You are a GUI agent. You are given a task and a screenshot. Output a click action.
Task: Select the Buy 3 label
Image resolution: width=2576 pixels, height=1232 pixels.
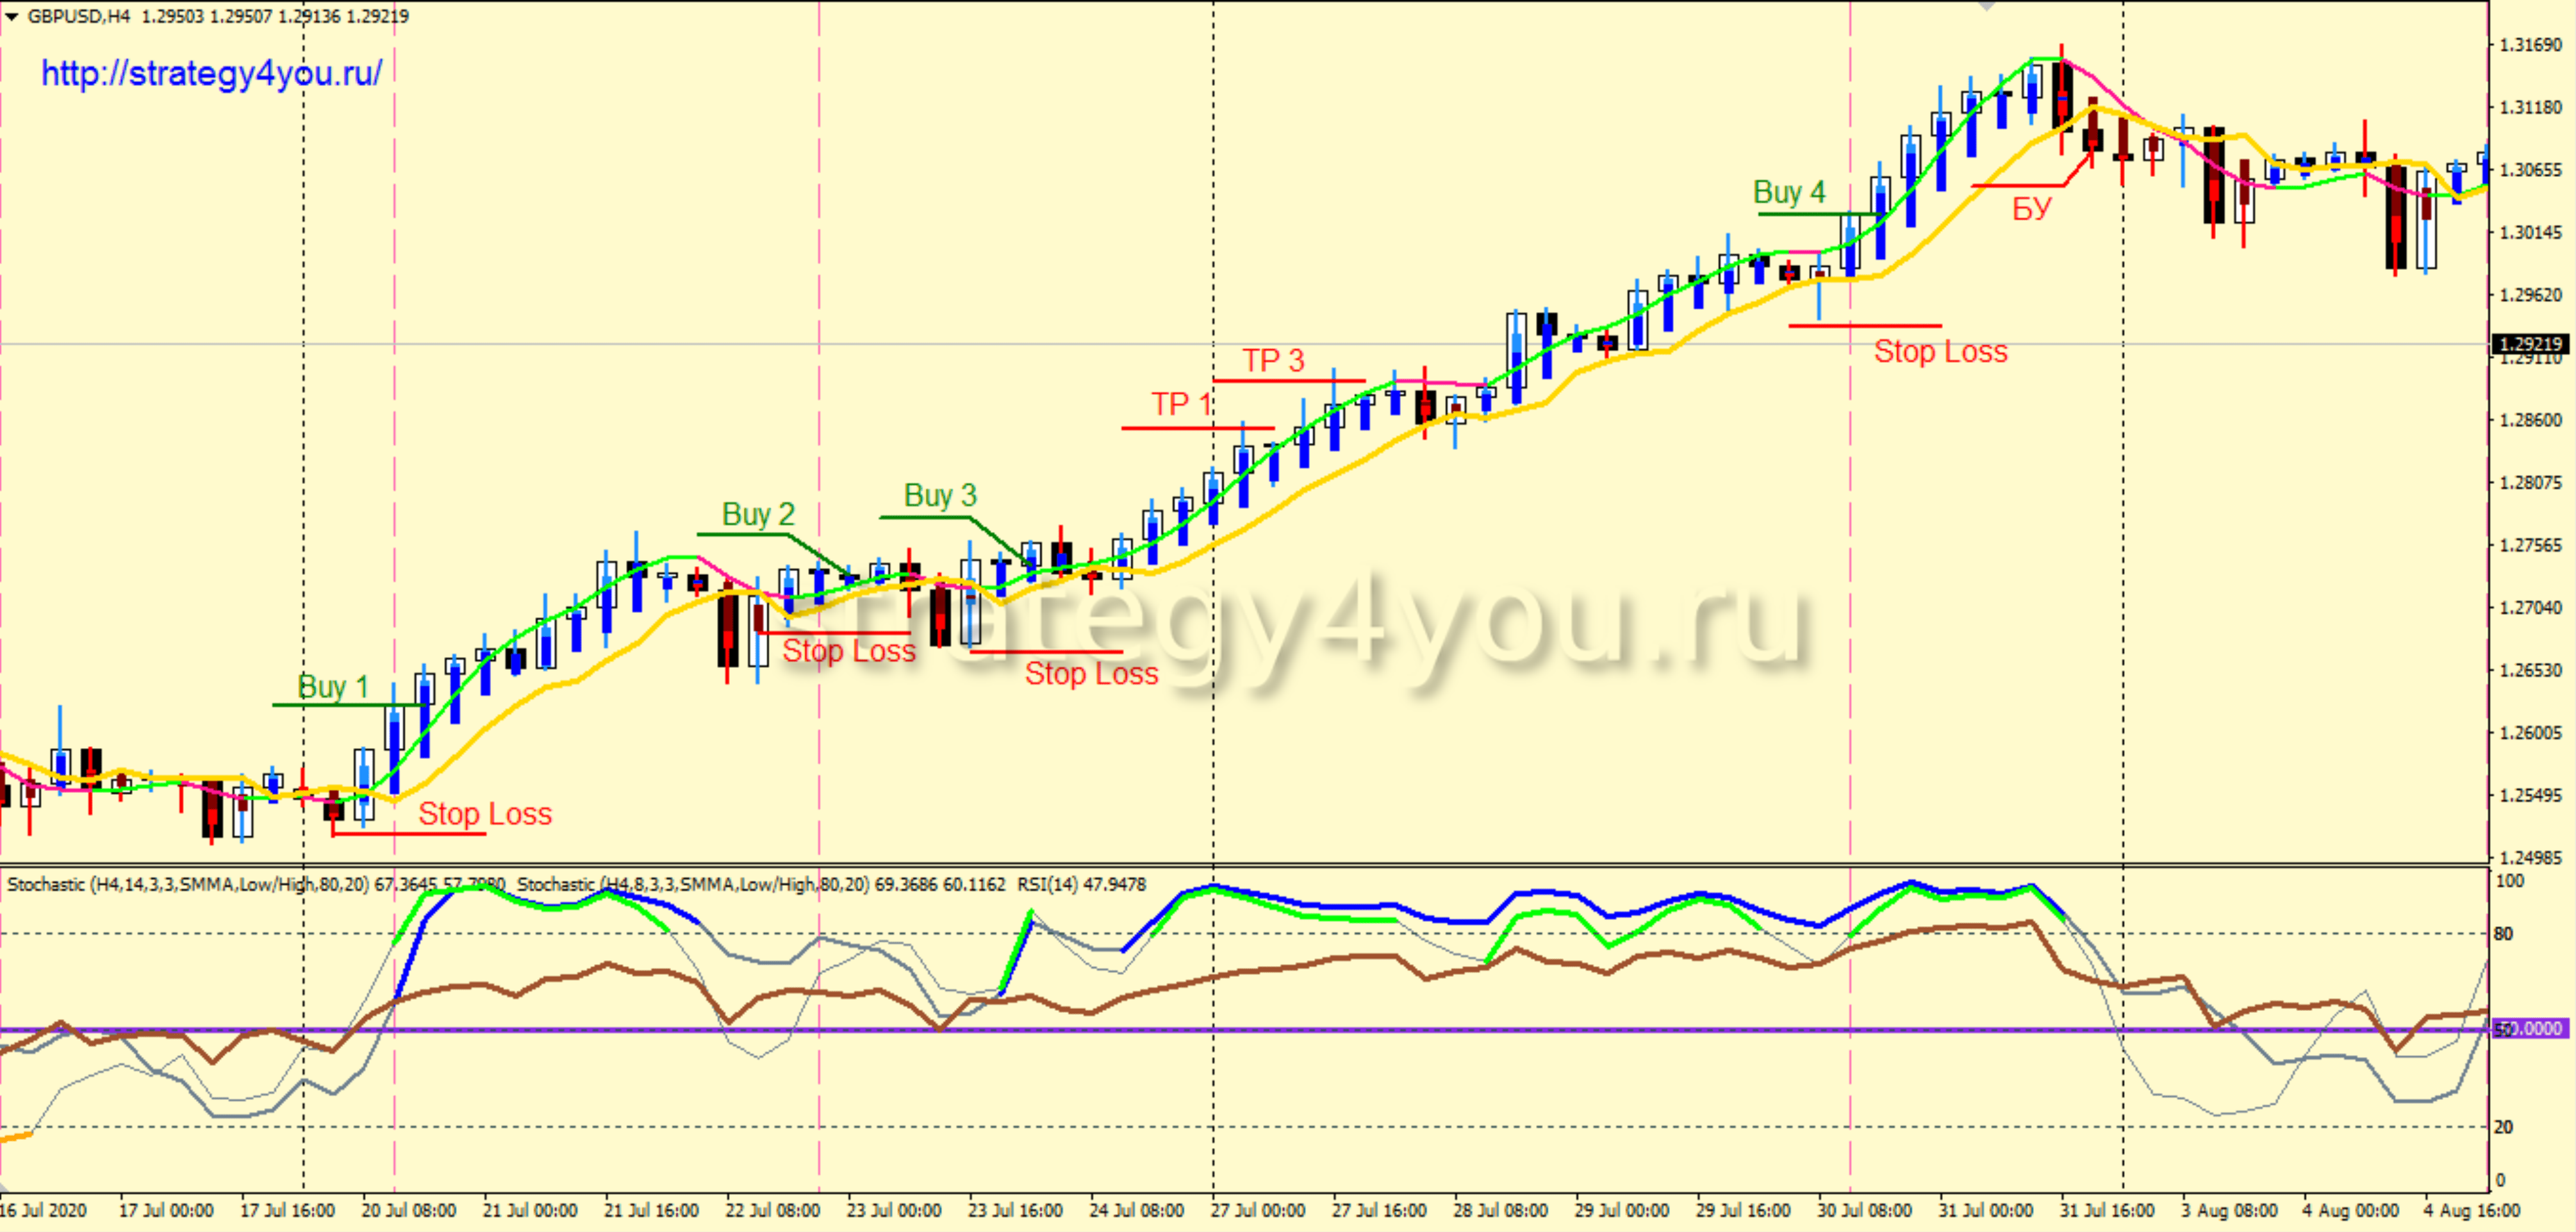coord(940,495)
